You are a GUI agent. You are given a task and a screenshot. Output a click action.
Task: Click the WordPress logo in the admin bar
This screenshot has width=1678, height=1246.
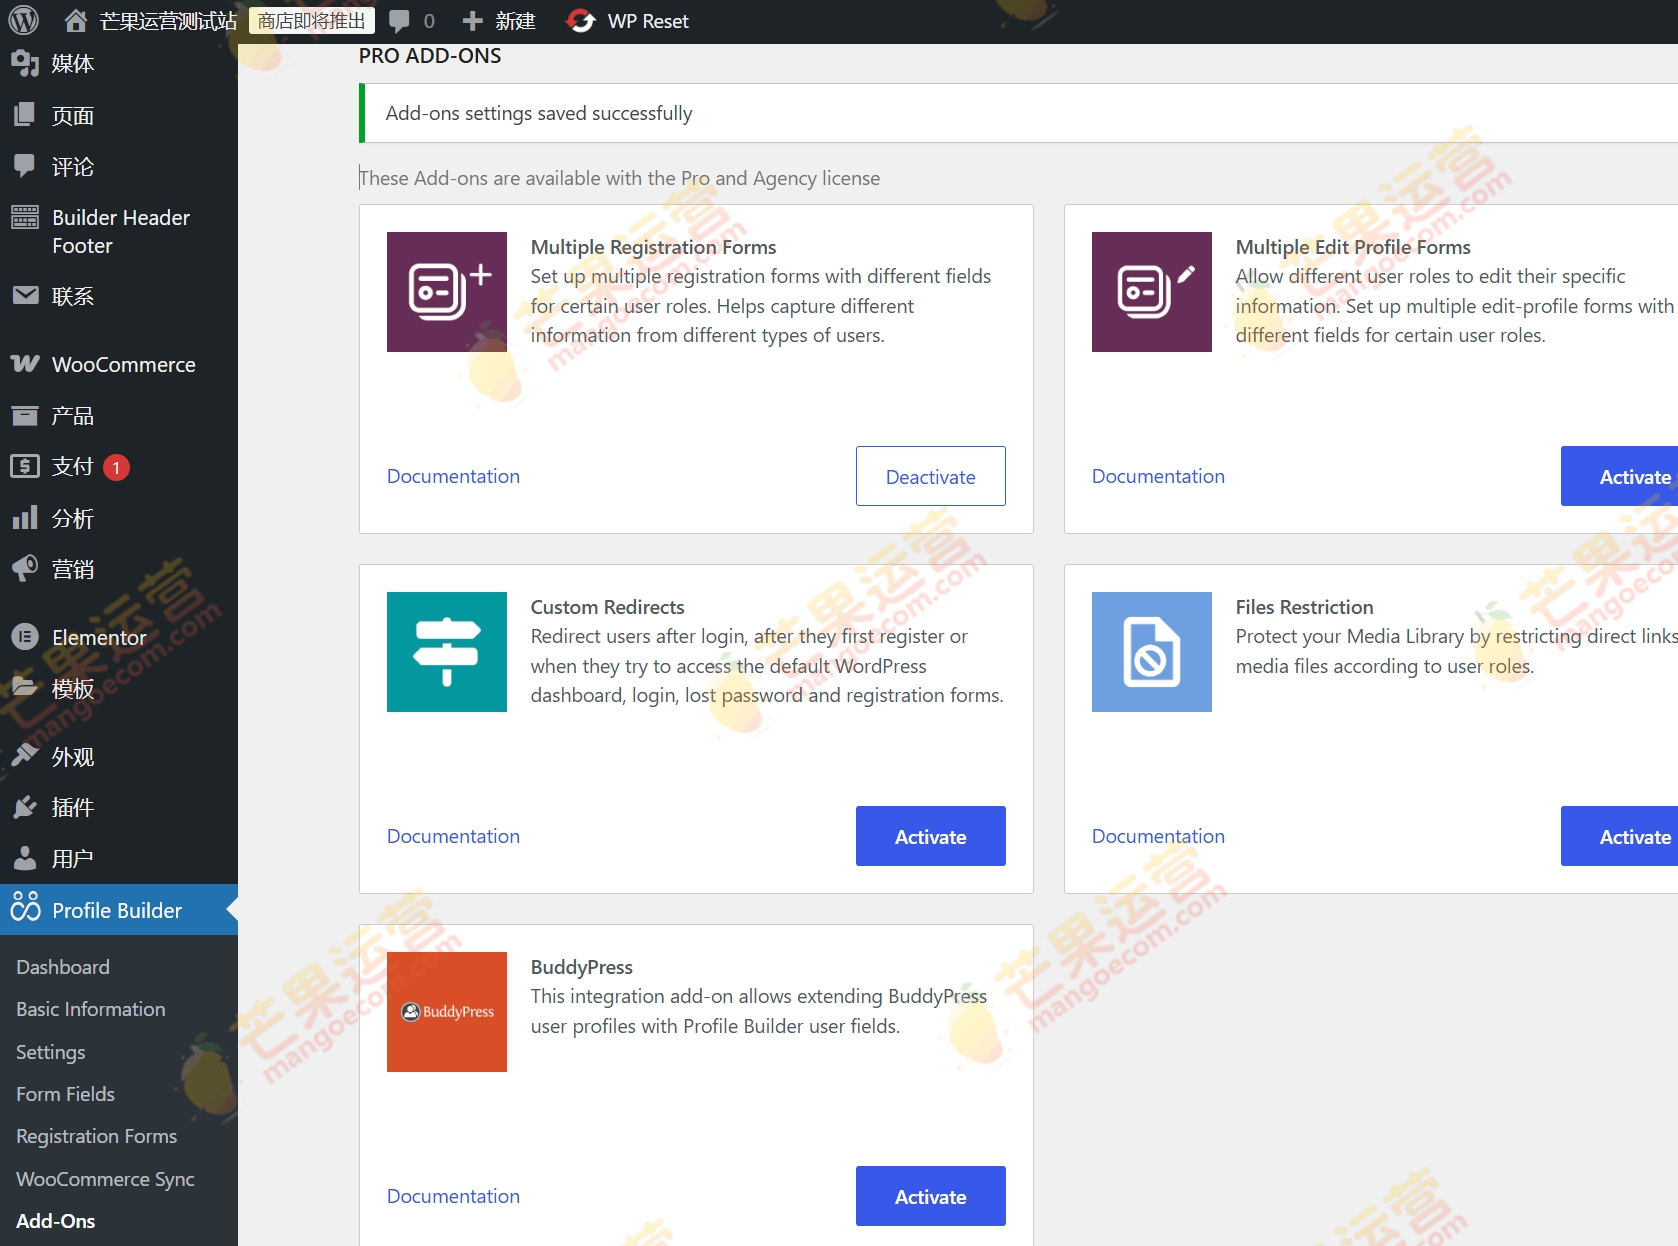tap(22, 20)
